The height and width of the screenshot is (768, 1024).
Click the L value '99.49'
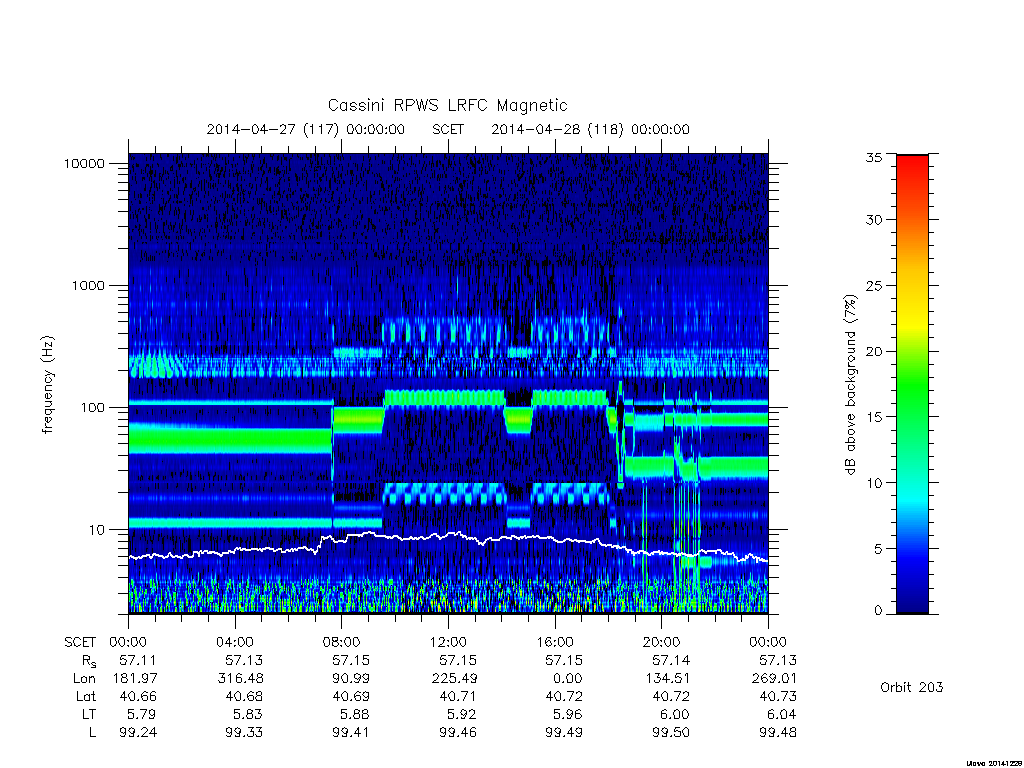tap(564, 733)
